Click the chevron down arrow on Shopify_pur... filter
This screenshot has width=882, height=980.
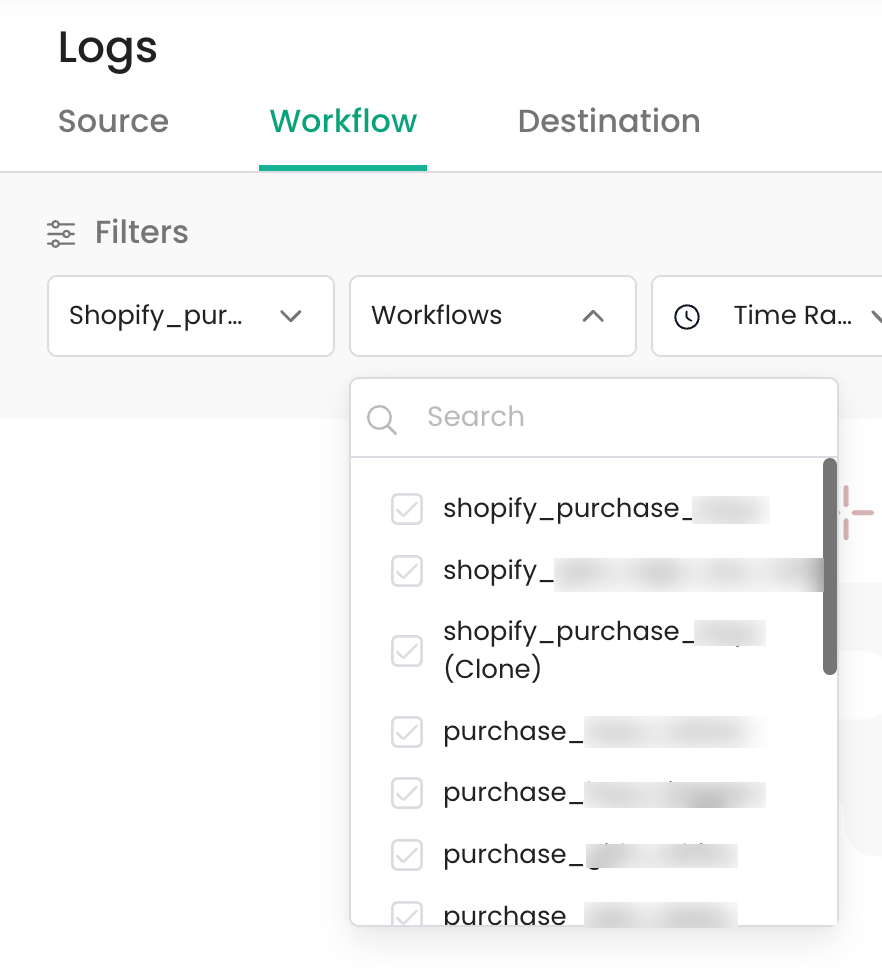[x=291, y=317]
